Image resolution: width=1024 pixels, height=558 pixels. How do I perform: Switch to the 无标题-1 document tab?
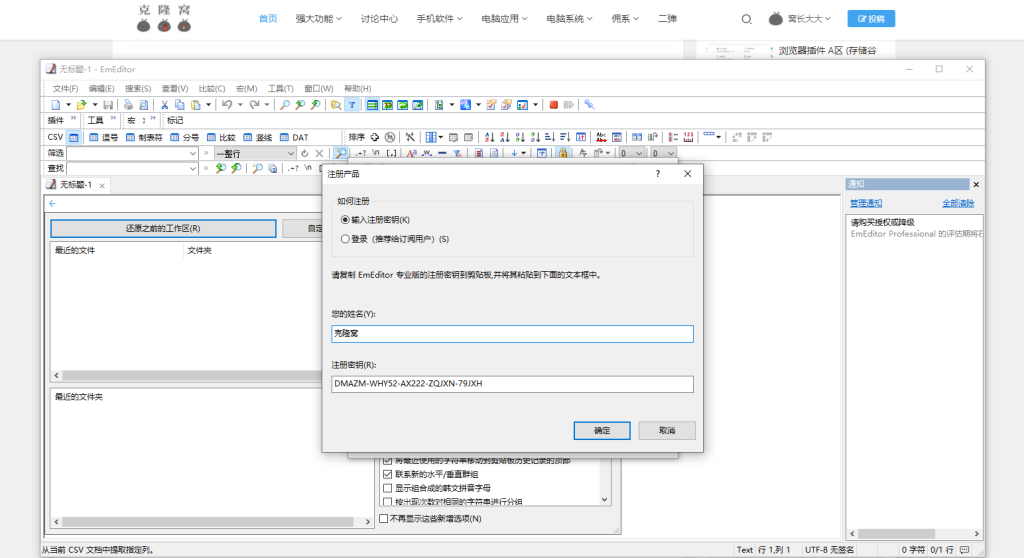76,185
